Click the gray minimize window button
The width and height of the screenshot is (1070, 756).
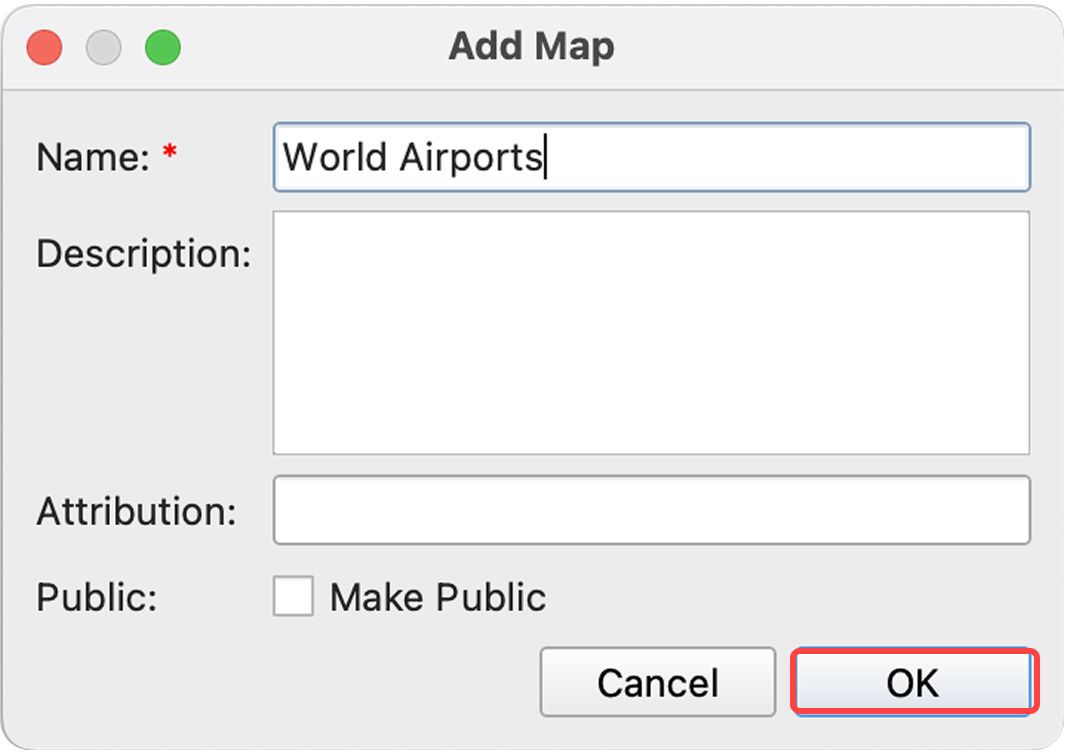pyautogui.click(x=103, y=47)
